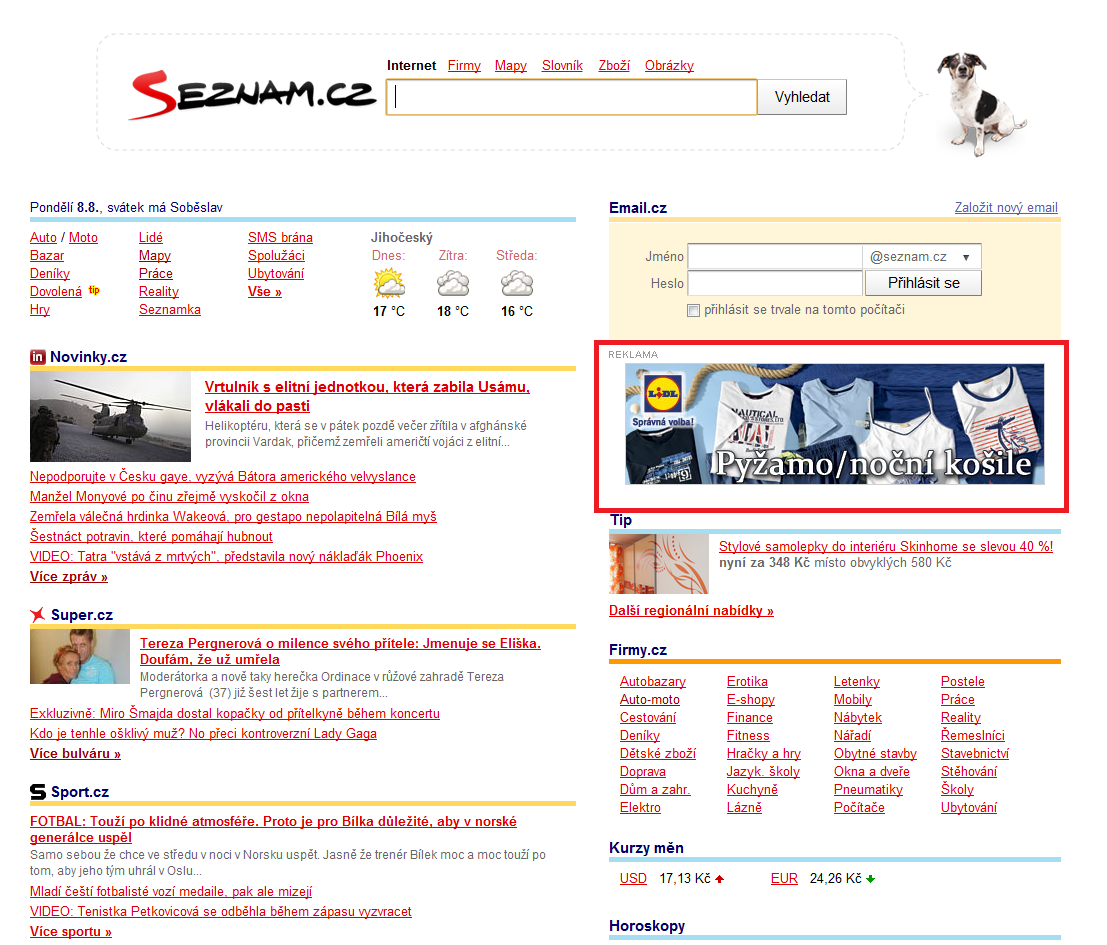This screenshot has height=945, width=1107.
Task: Open the Řemeslníci category link
Action: 972,735
